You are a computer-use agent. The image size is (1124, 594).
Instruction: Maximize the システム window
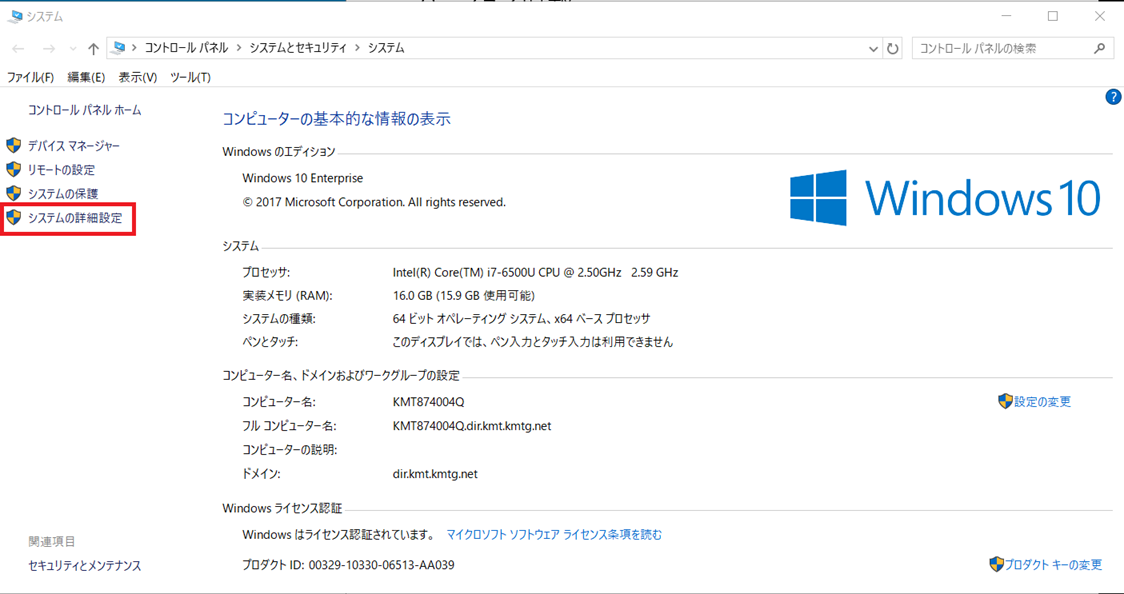click(1053, 16)
